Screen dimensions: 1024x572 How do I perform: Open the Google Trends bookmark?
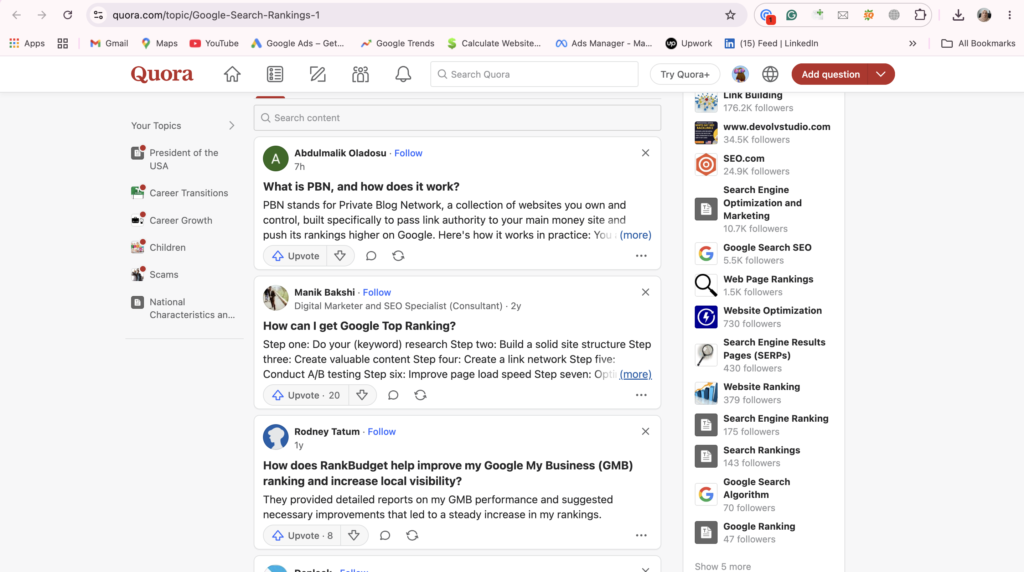397,44
